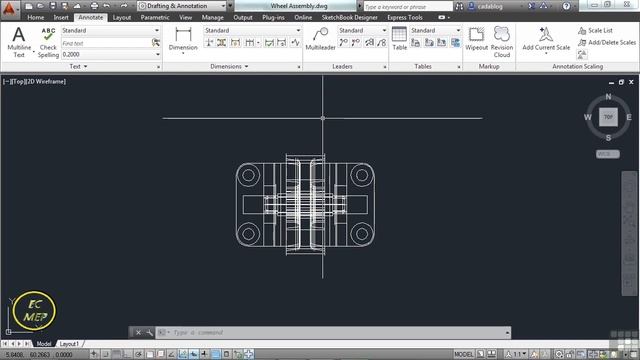Click the Redo arrow icon
This screenshot has width=640, height=360.
[x=124, y=6]
